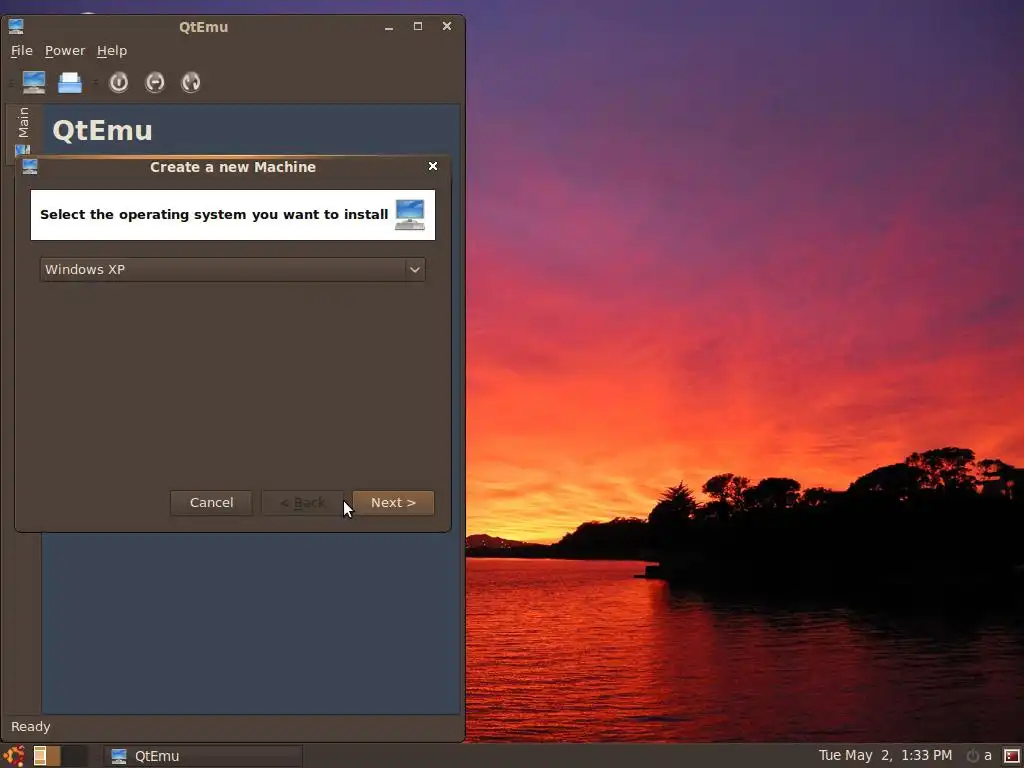Select the Main vertical tab
The image size is (1024, 768).
(24, 130)
